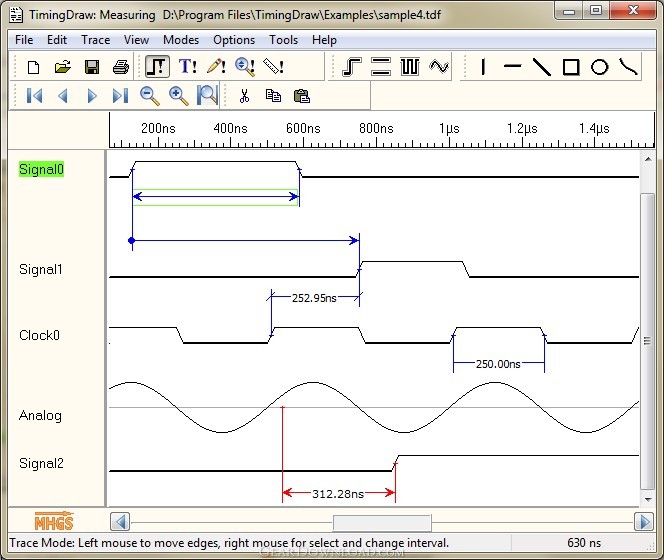Add an analog sine wave trace
664x560 pixels.
tap(439, 67)
